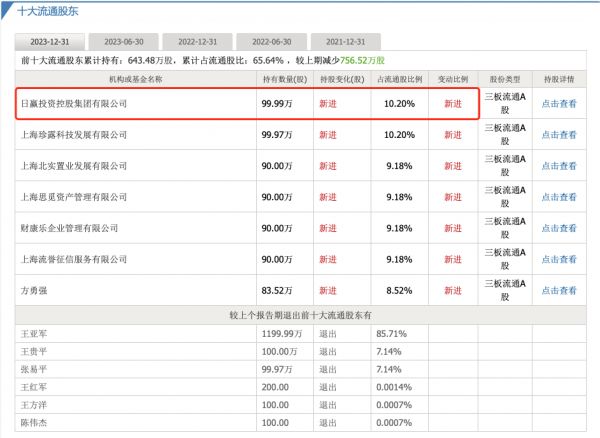
Task: Click 点击查看 for 日赢投资控股集团有限公司
Action: (x=559, y=103)
